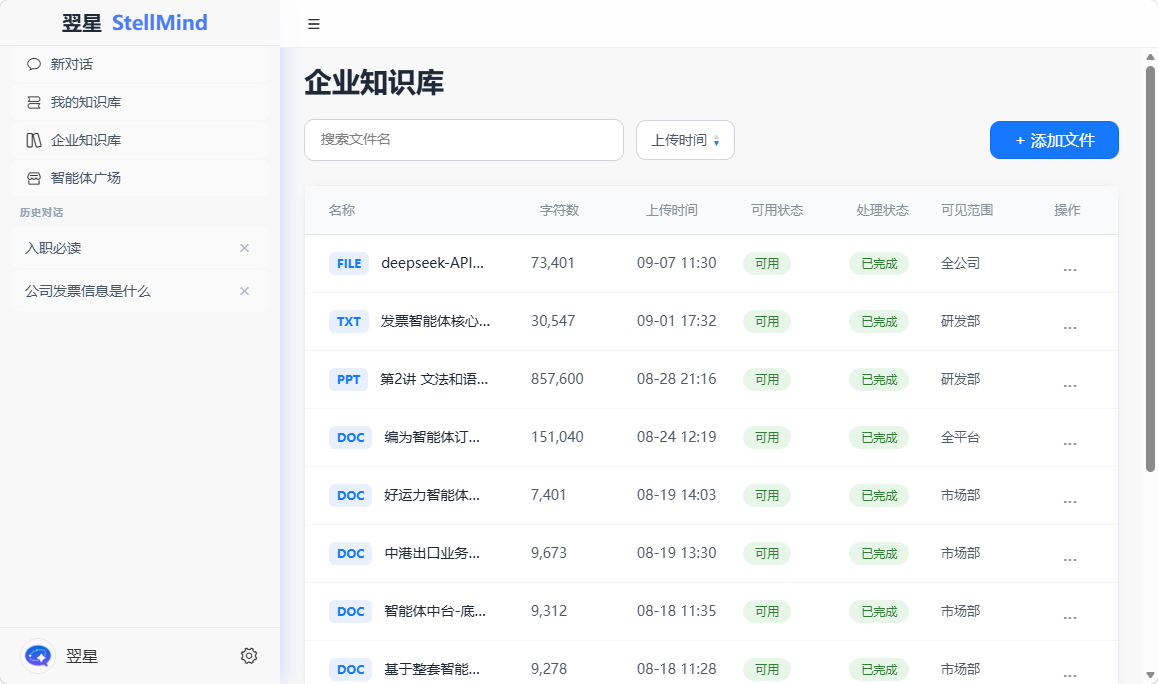Click upload time 08-19 14:03

click(676, 495)
